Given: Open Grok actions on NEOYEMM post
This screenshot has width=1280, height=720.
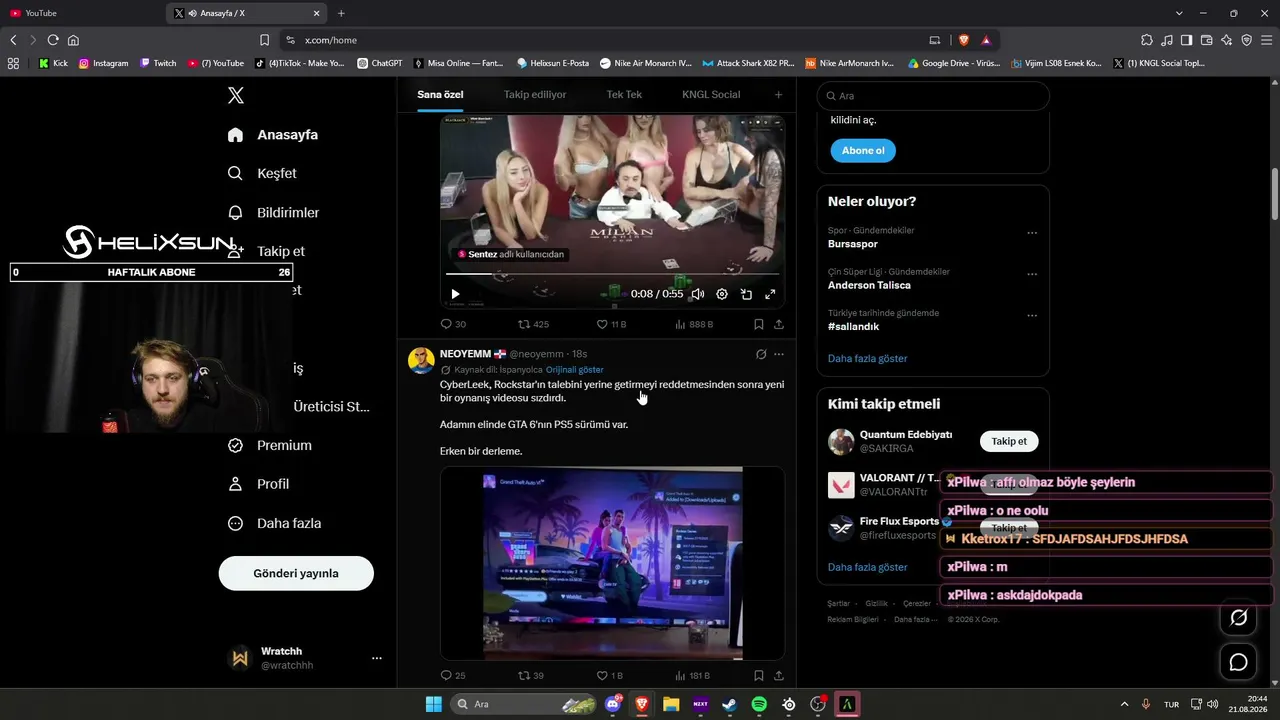Looking at the screenshot, I should pyautogui.click(x=761, y=354).
